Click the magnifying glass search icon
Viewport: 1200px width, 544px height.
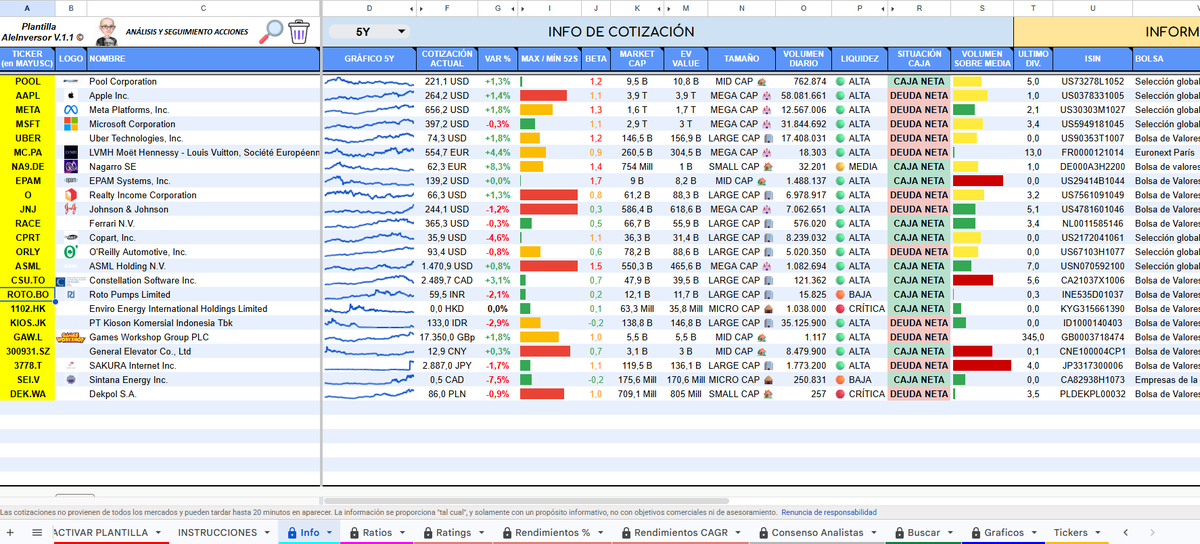[x=271, y=31]
